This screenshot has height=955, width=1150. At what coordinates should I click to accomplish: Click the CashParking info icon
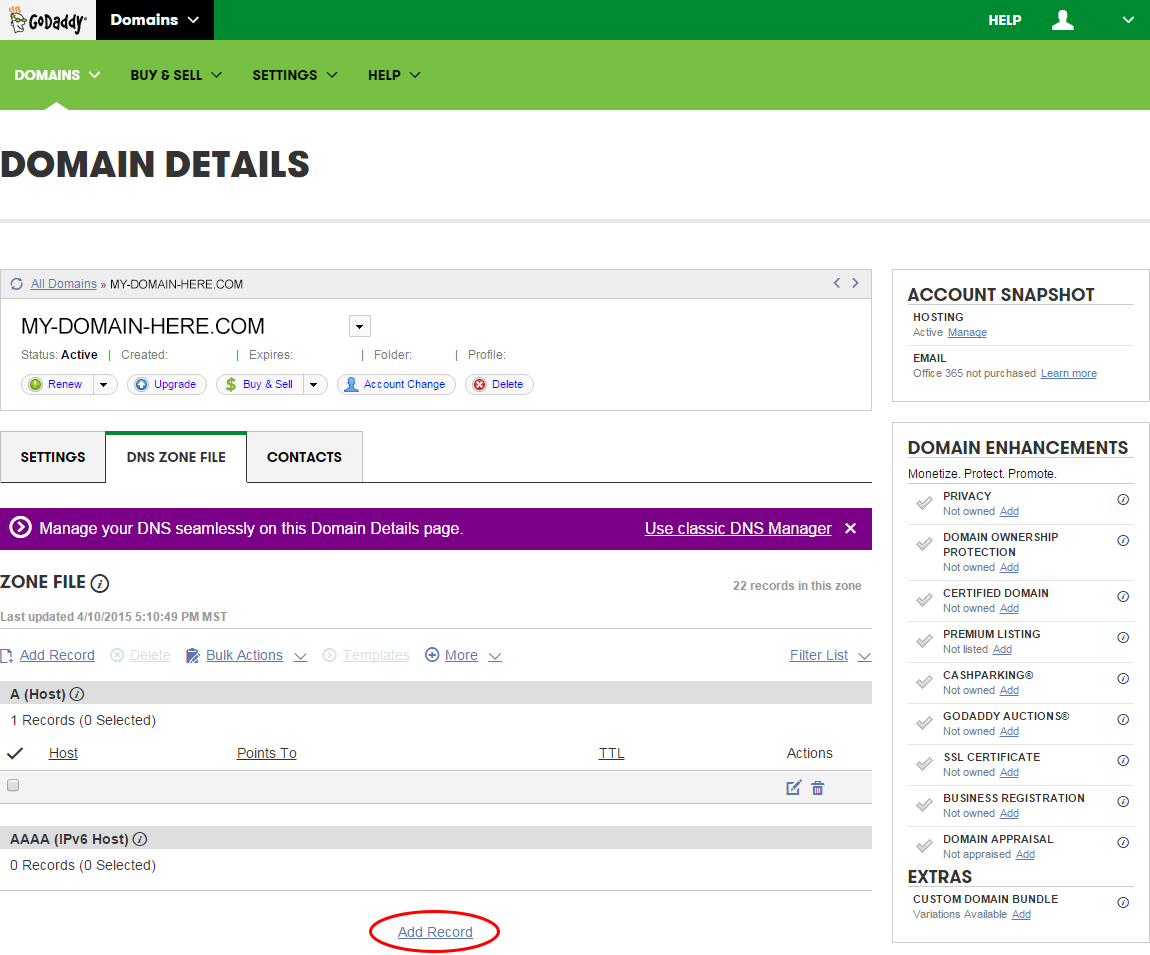pyautogui.click(x=1123, y=678)
